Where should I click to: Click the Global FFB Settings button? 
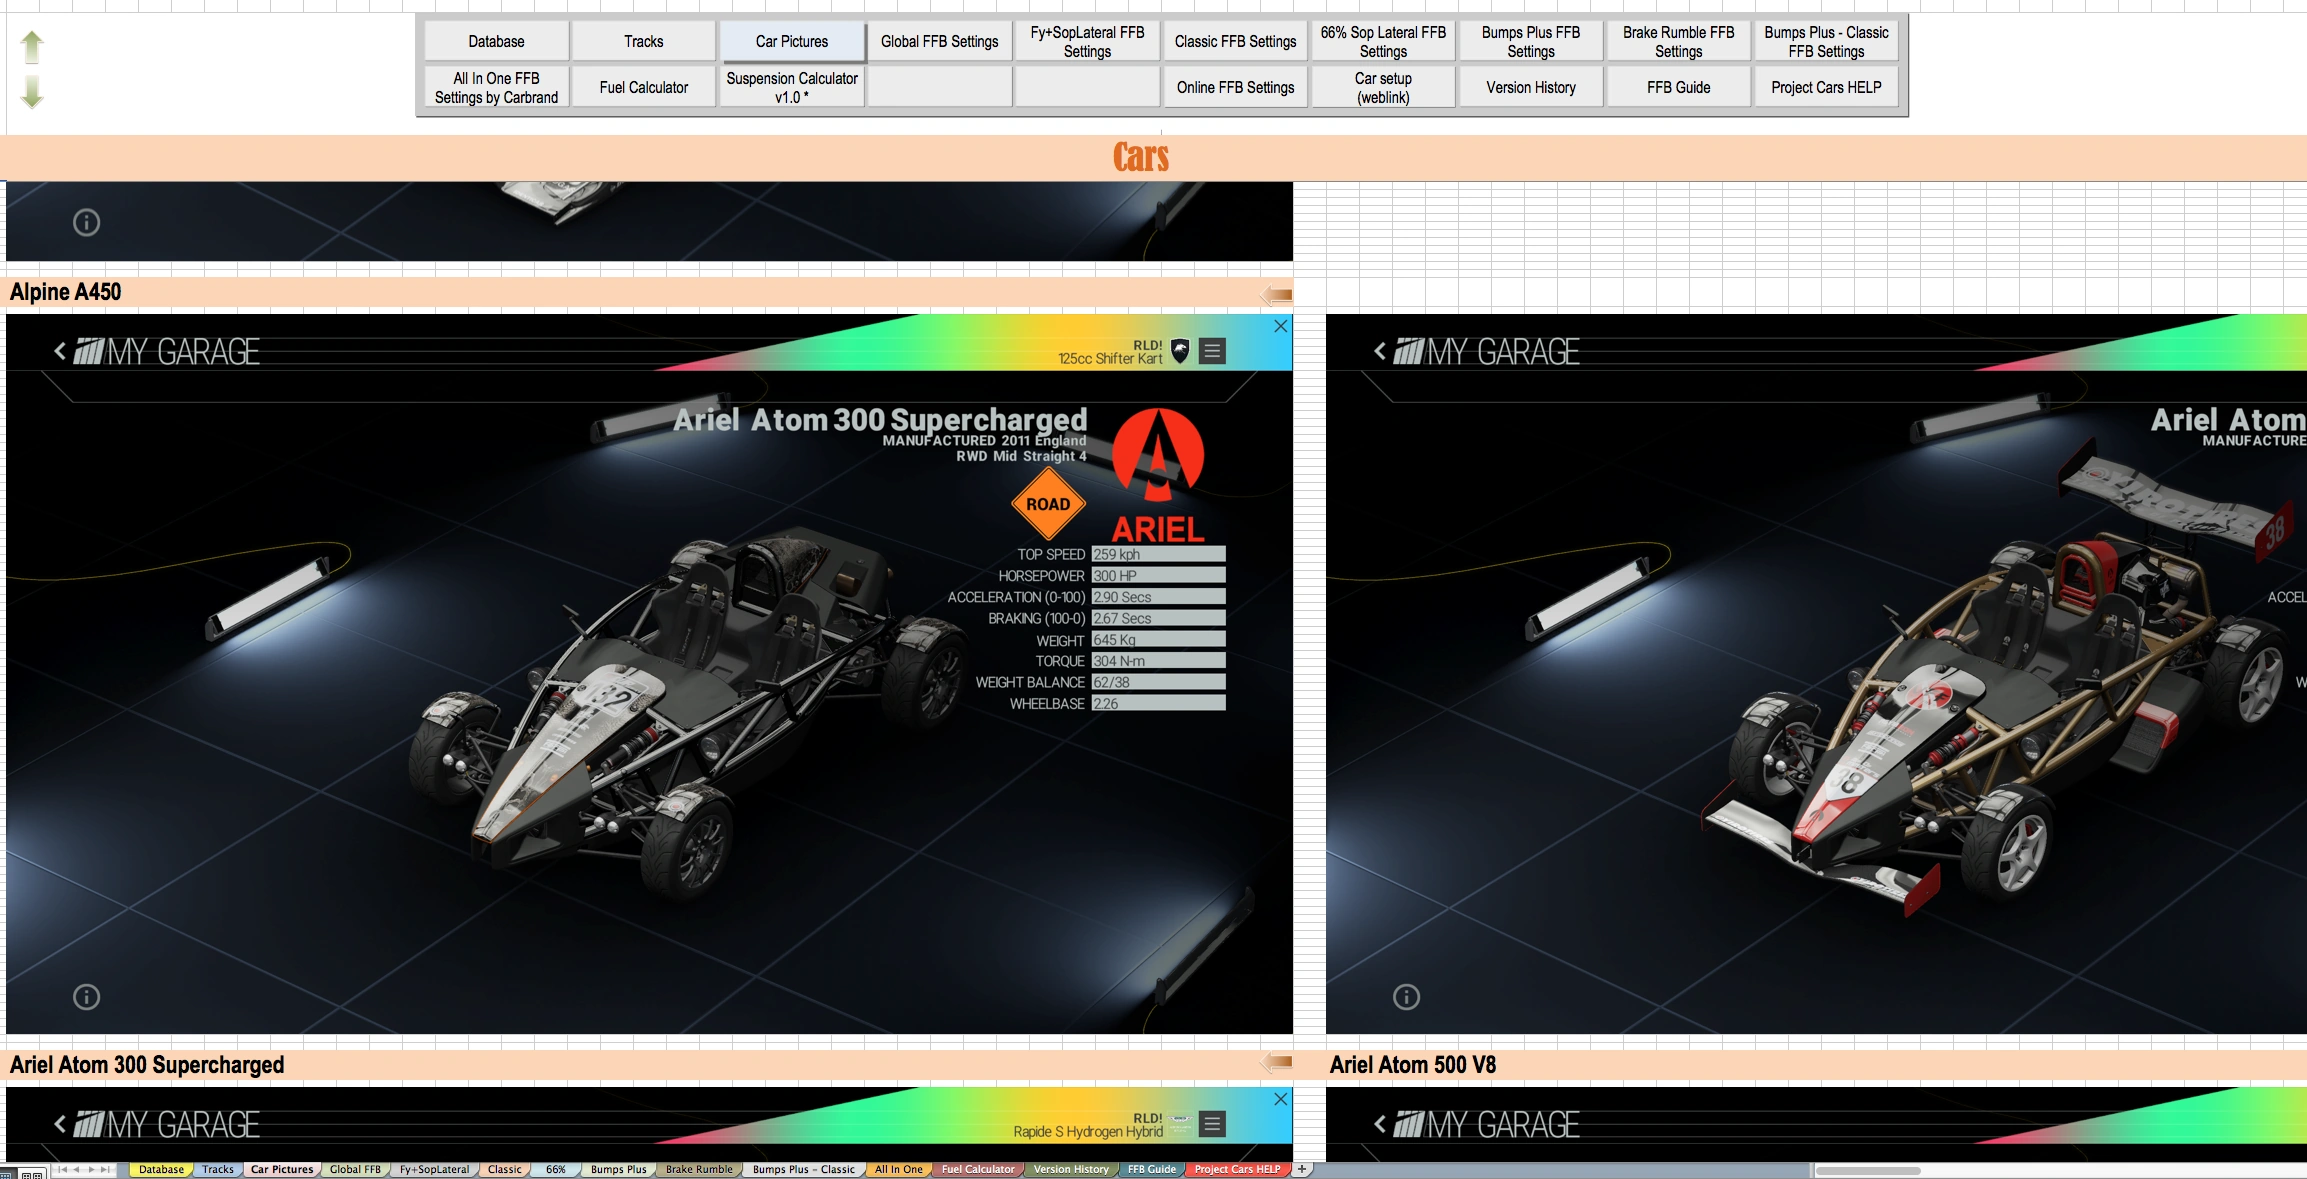click(x=939, y=42)
